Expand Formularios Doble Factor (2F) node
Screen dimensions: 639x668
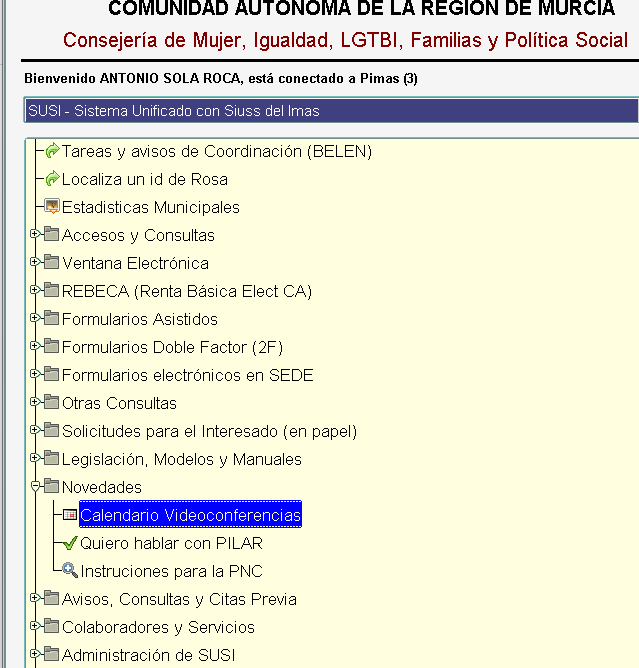pos(35,347)
